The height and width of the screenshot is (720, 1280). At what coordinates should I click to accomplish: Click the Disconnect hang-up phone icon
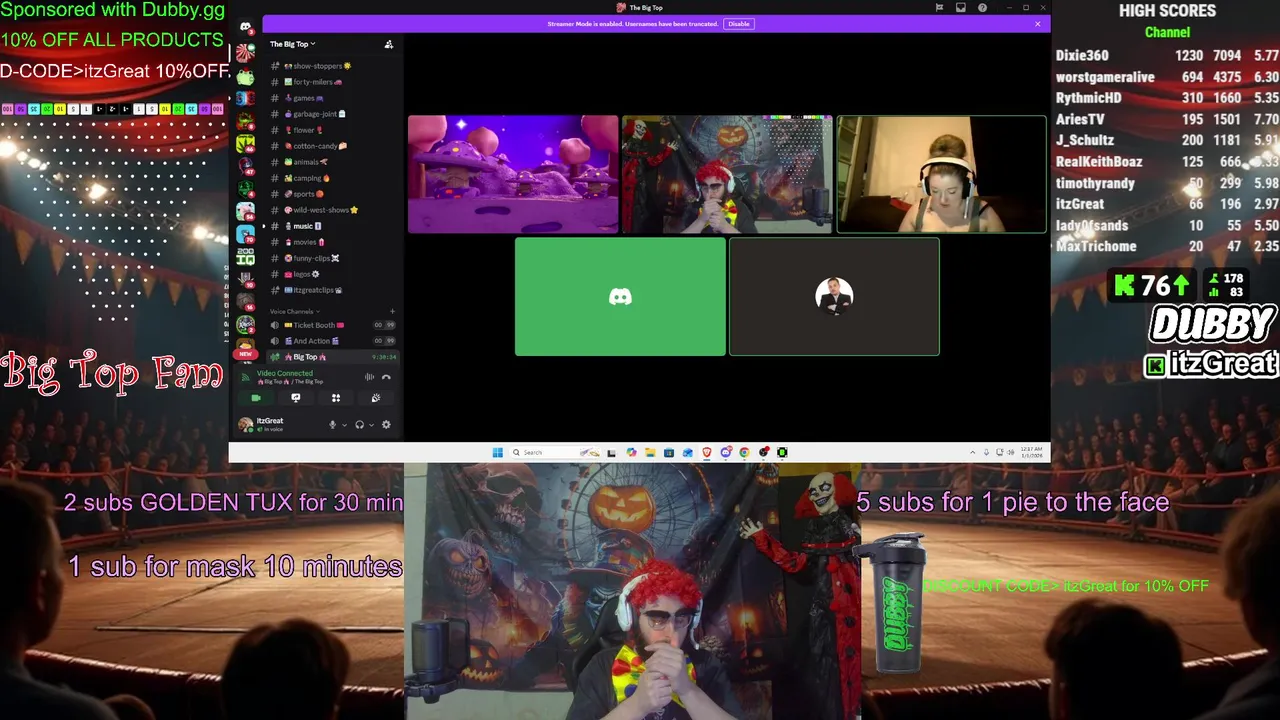click(386, 377)
